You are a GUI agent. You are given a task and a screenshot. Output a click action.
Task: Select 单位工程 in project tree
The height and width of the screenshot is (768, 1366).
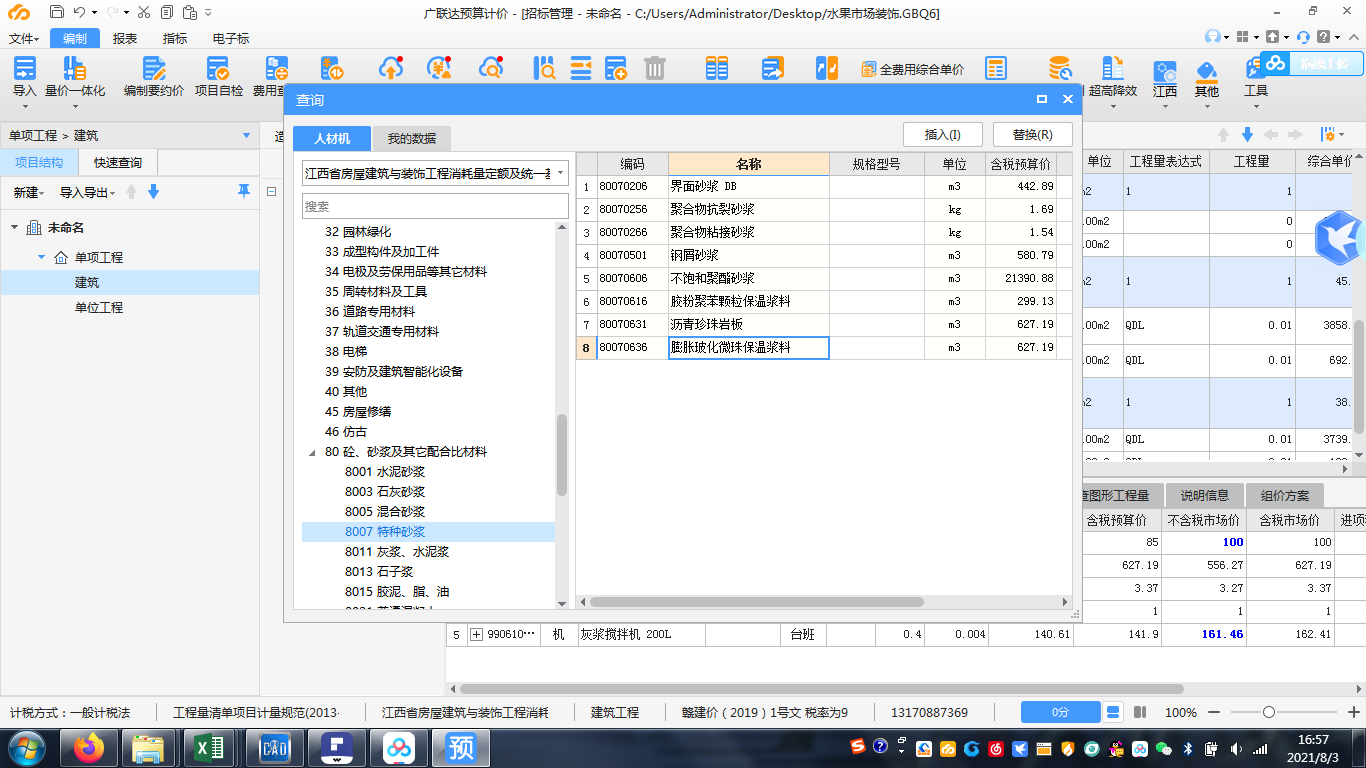click(99, 307)
